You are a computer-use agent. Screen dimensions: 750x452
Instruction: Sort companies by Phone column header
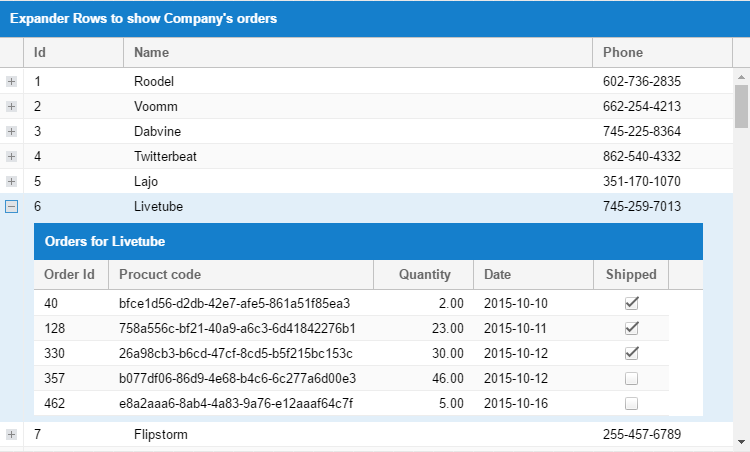tap(662, 52)
